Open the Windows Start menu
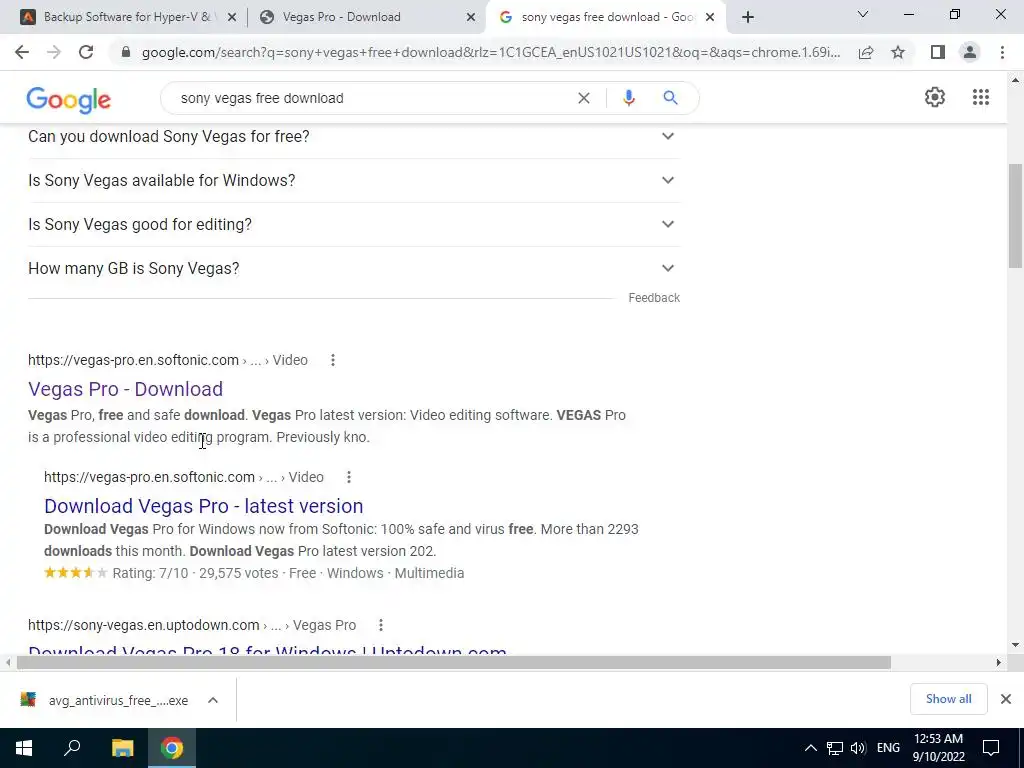Image resolution: width=1024 pixels, height=768 pixels. click(24, 748)
